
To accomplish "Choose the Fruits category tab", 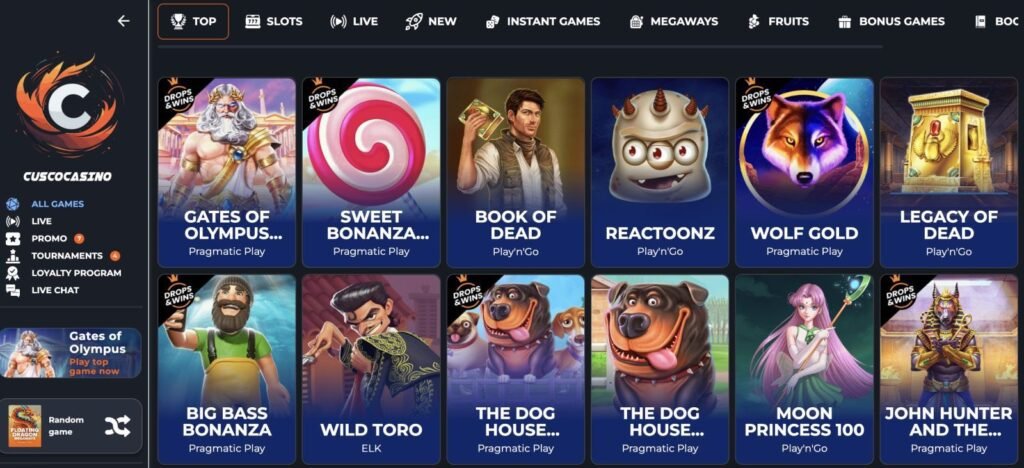I will pos(778,22).
